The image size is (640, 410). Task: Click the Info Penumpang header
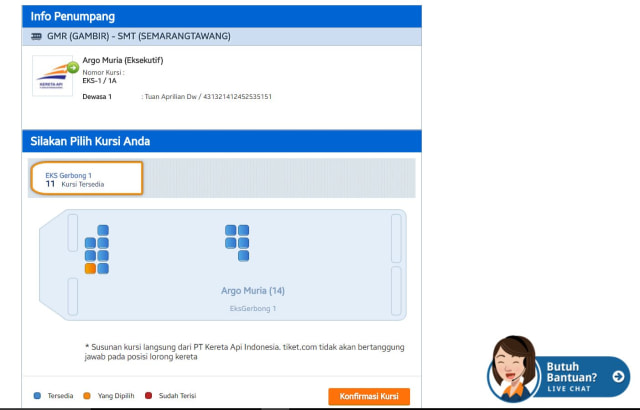[222, 16]
